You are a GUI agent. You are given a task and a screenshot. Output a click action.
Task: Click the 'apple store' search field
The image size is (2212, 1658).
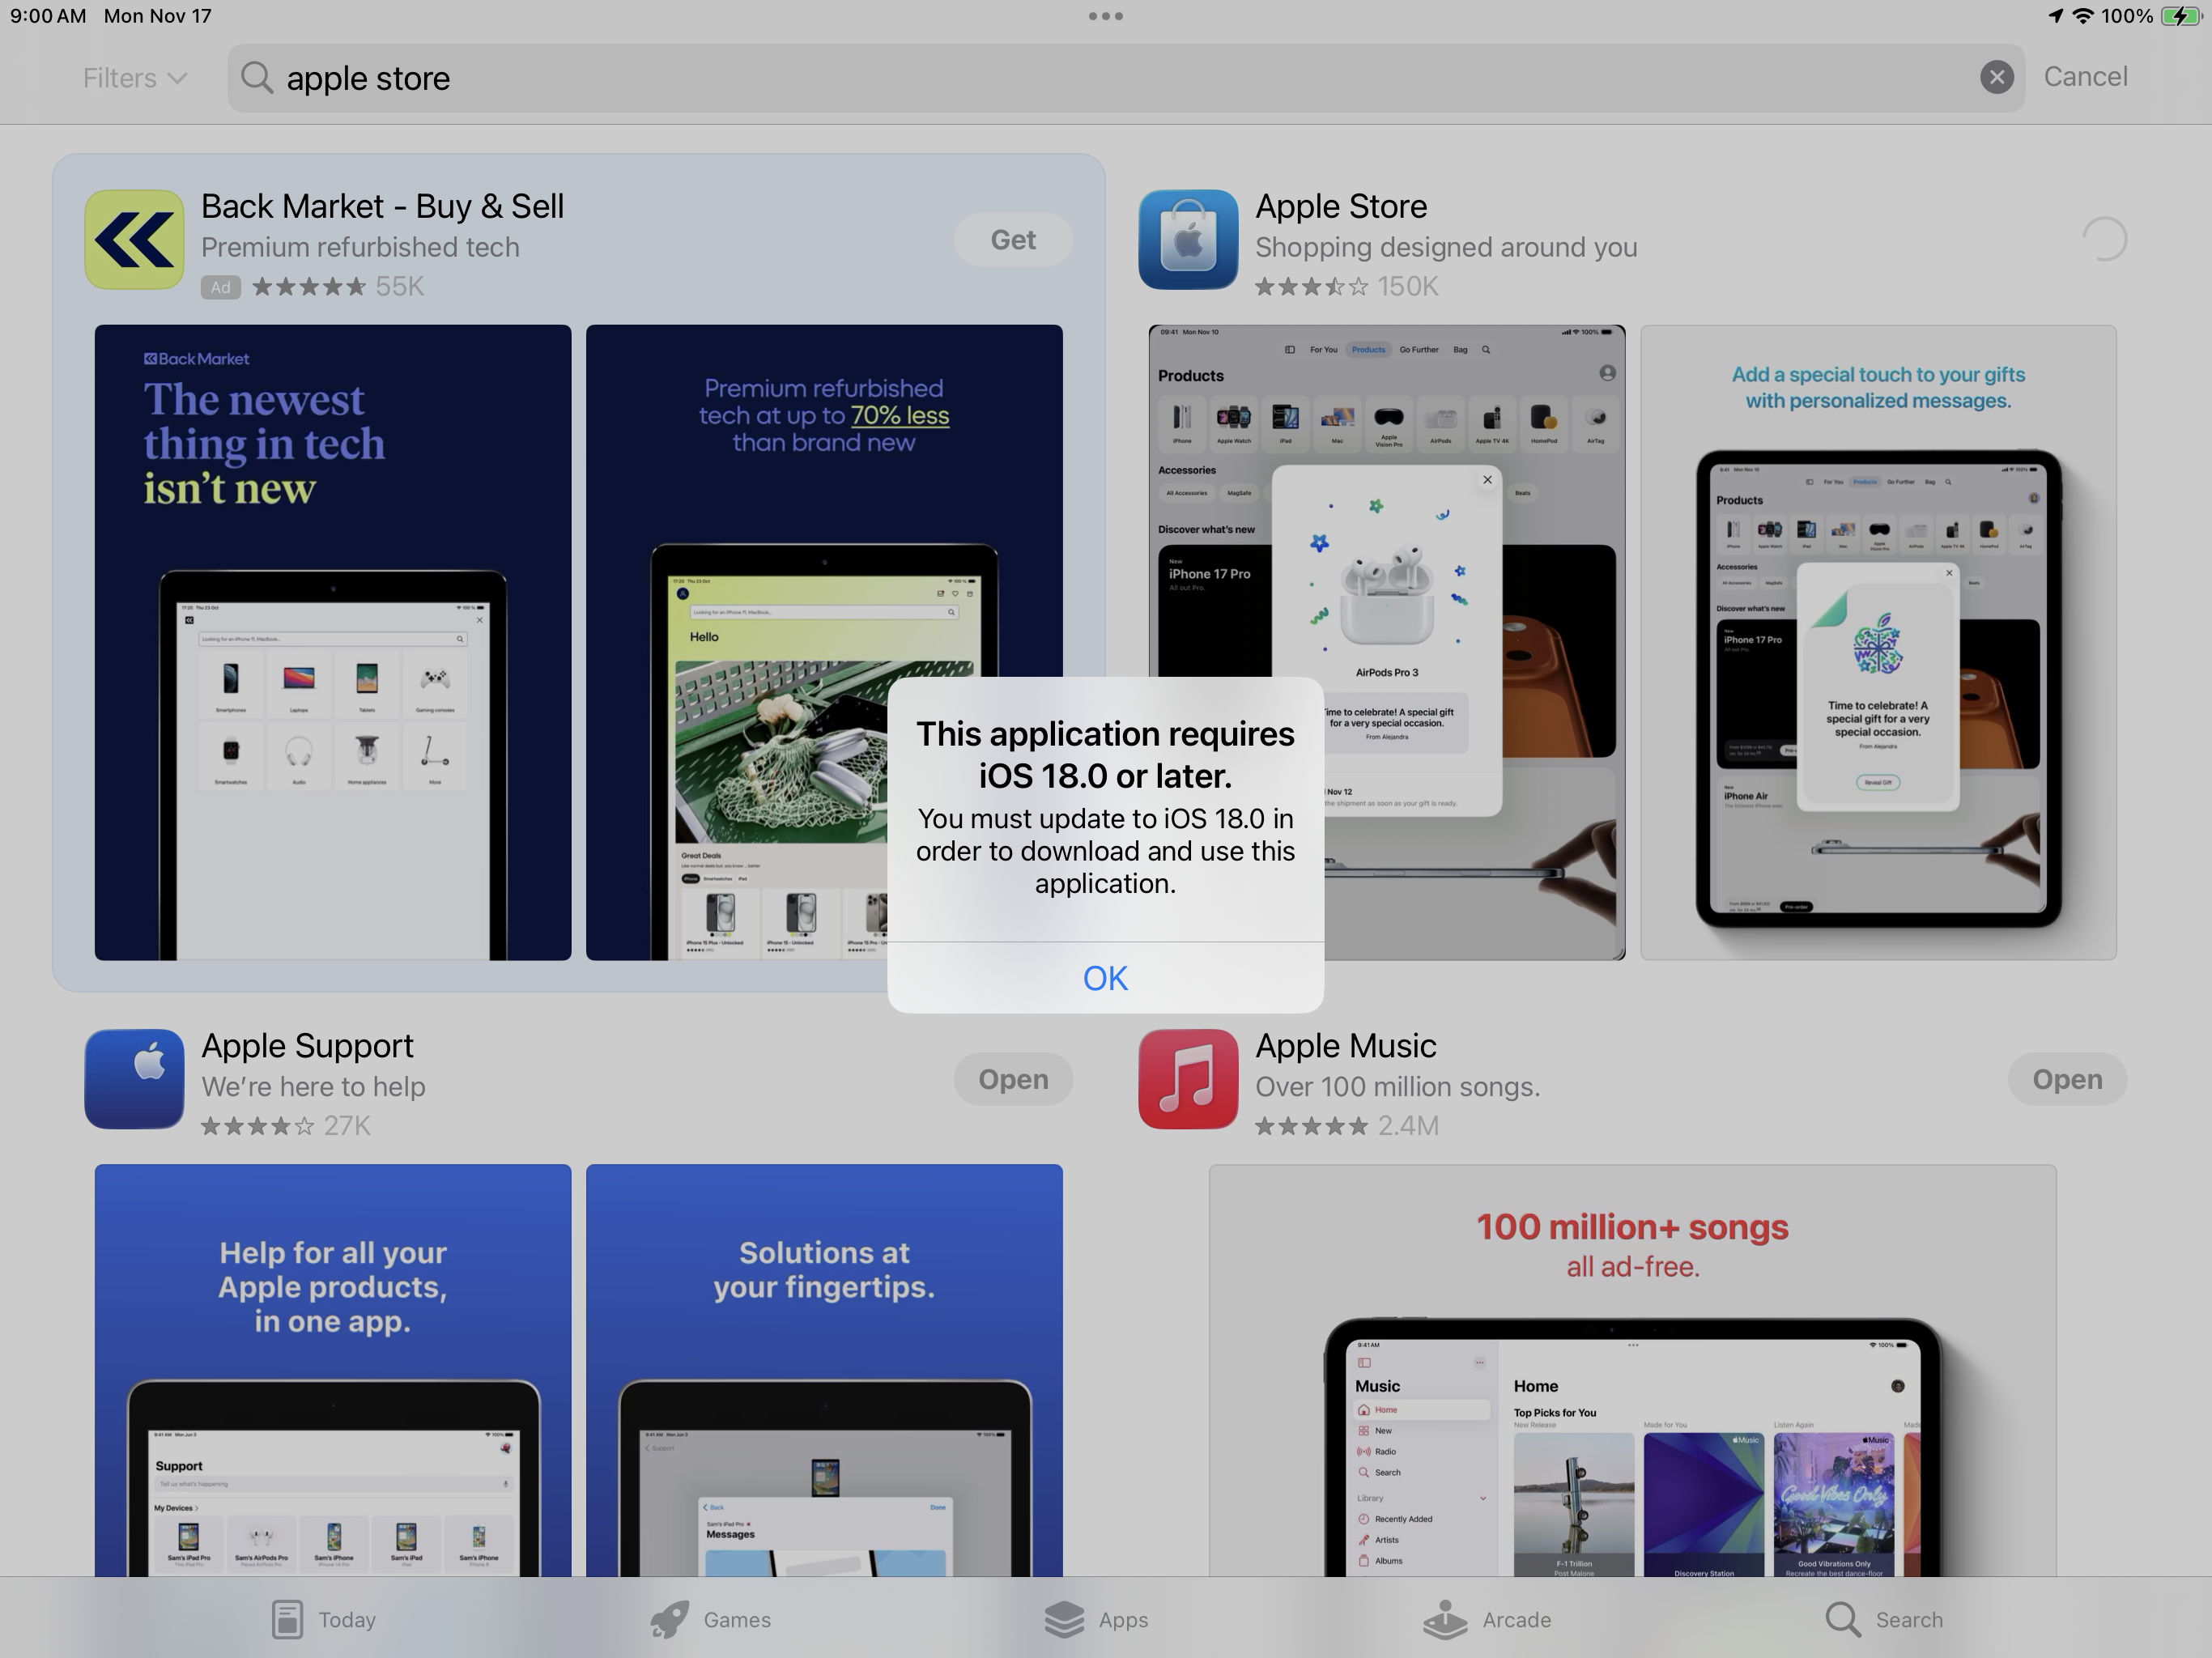1100,77
